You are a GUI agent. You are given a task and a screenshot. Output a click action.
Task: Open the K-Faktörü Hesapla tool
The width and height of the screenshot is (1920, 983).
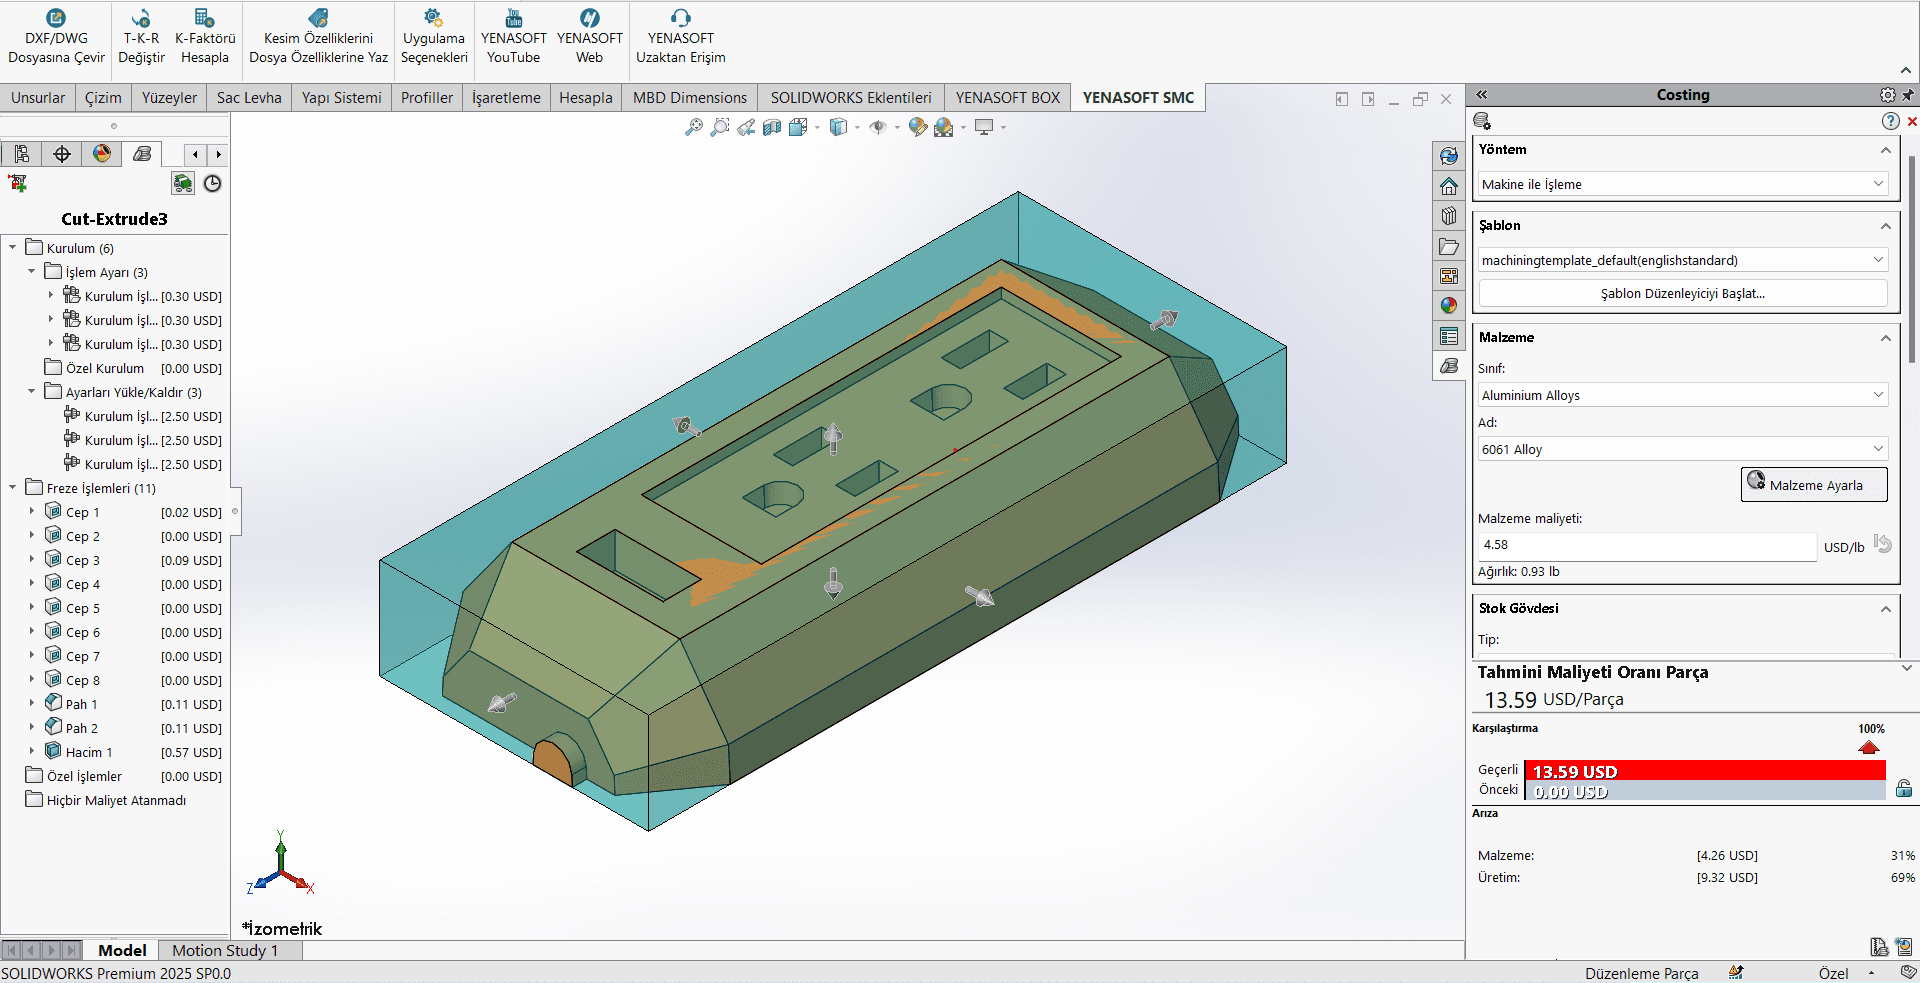point(205,36)
